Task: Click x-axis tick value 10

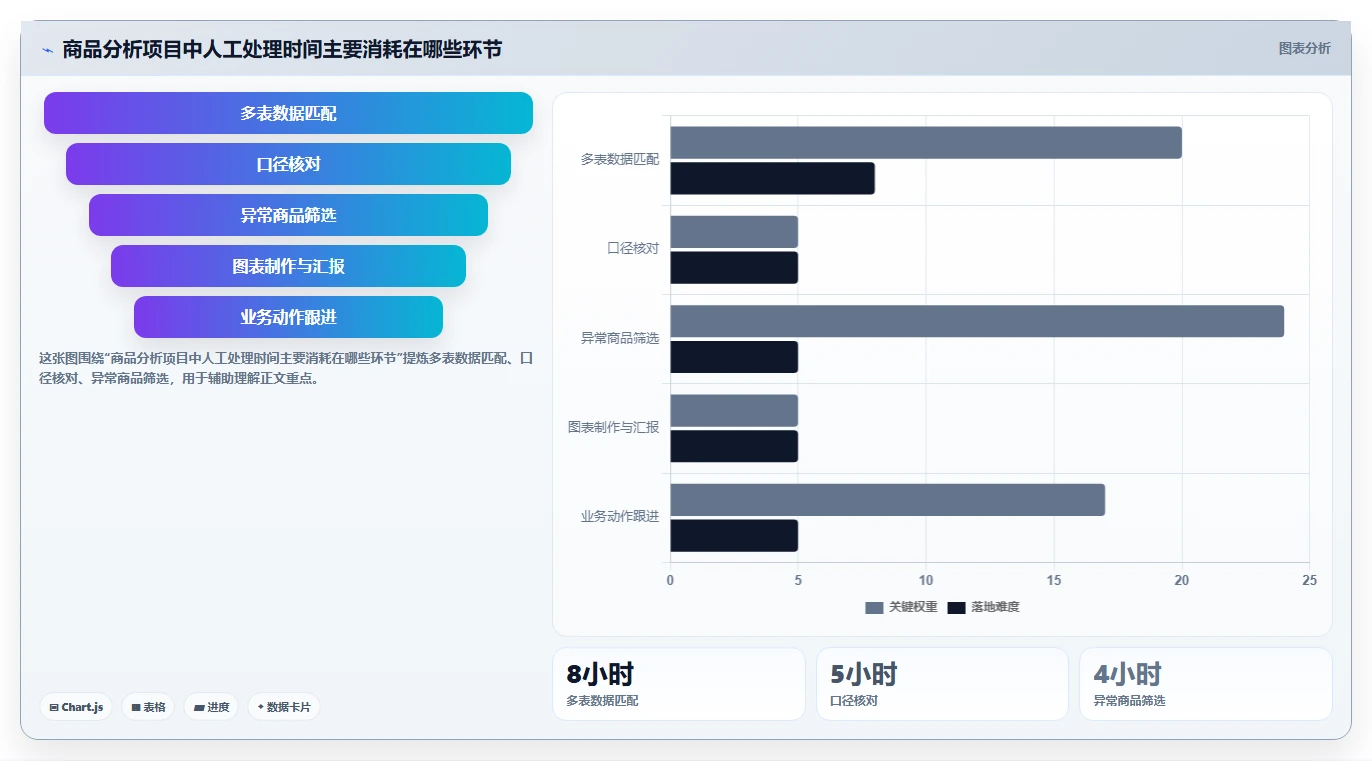Action: [x=926, y=581]
